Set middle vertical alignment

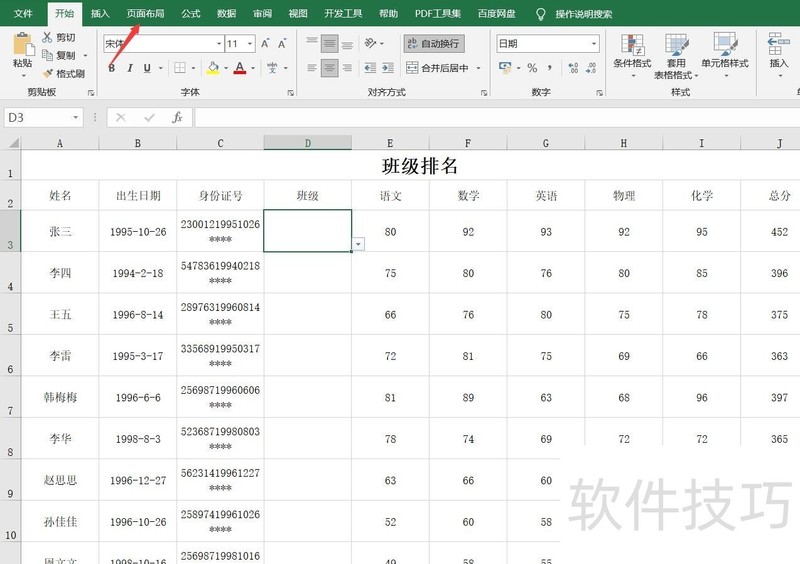330,43
